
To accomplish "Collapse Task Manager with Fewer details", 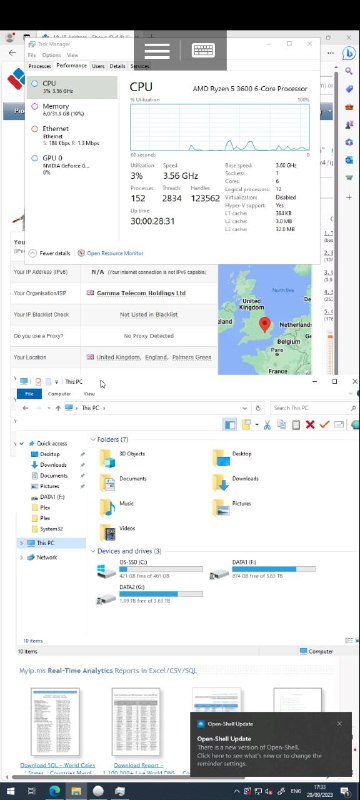I will click(x=50, y=253).
